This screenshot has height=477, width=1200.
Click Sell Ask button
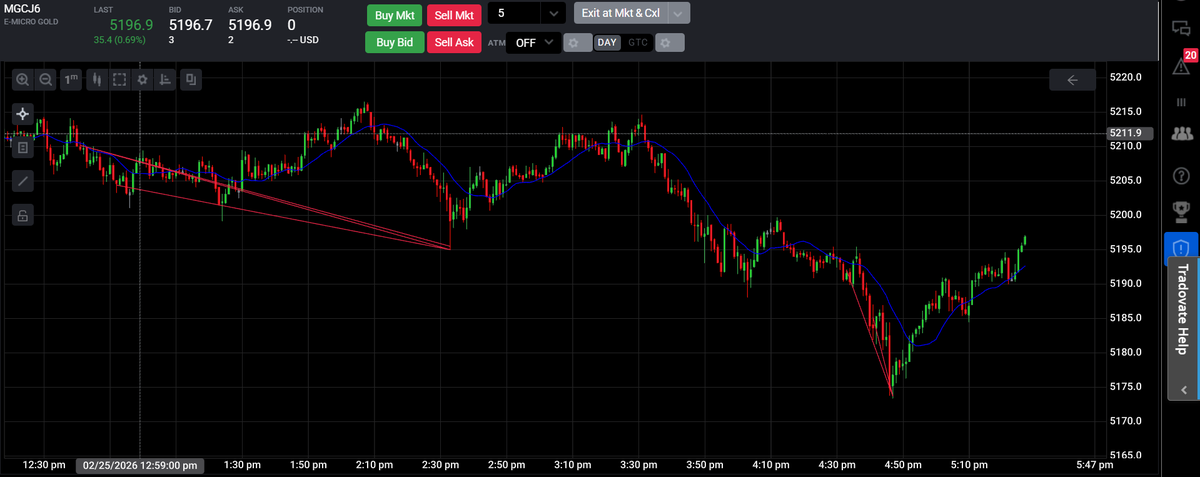454,42
